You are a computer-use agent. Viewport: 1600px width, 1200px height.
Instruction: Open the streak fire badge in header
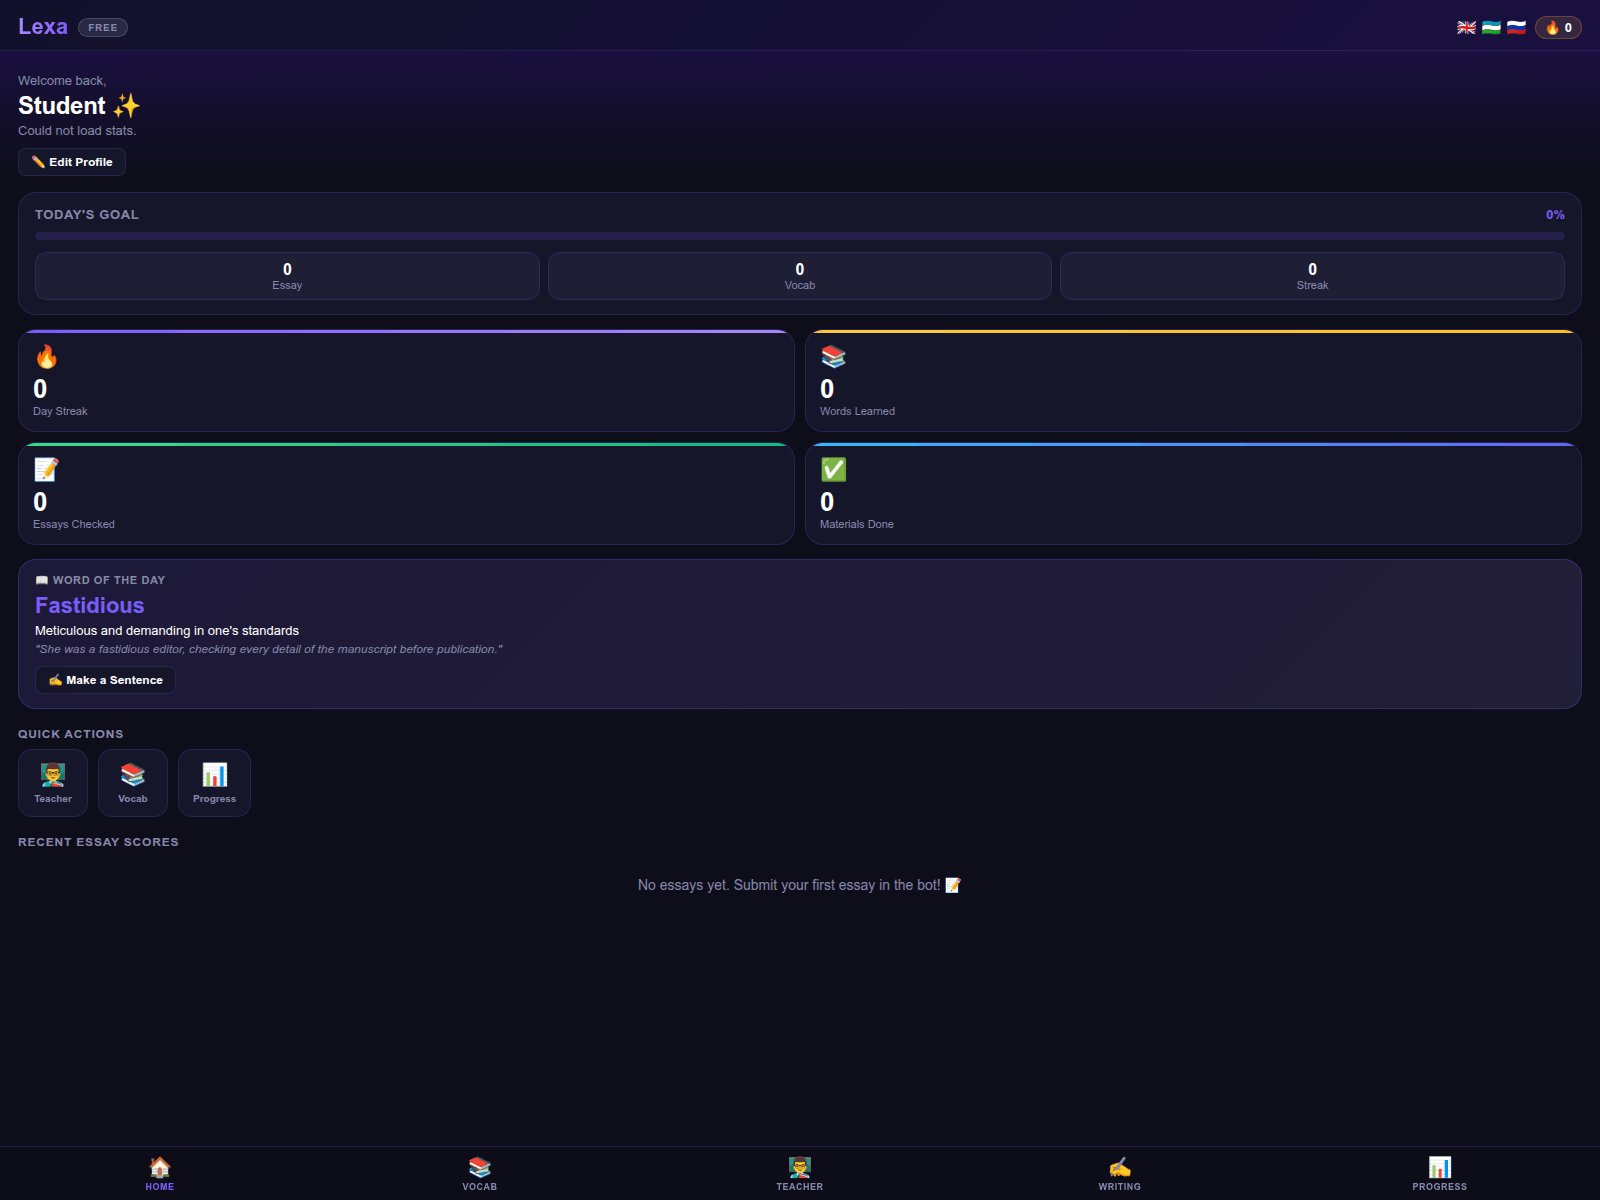[x=1558, y=28]
